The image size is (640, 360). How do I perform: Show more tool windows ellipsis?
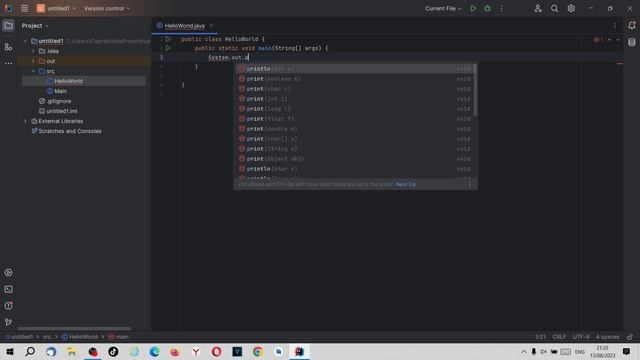click(8, 63)
